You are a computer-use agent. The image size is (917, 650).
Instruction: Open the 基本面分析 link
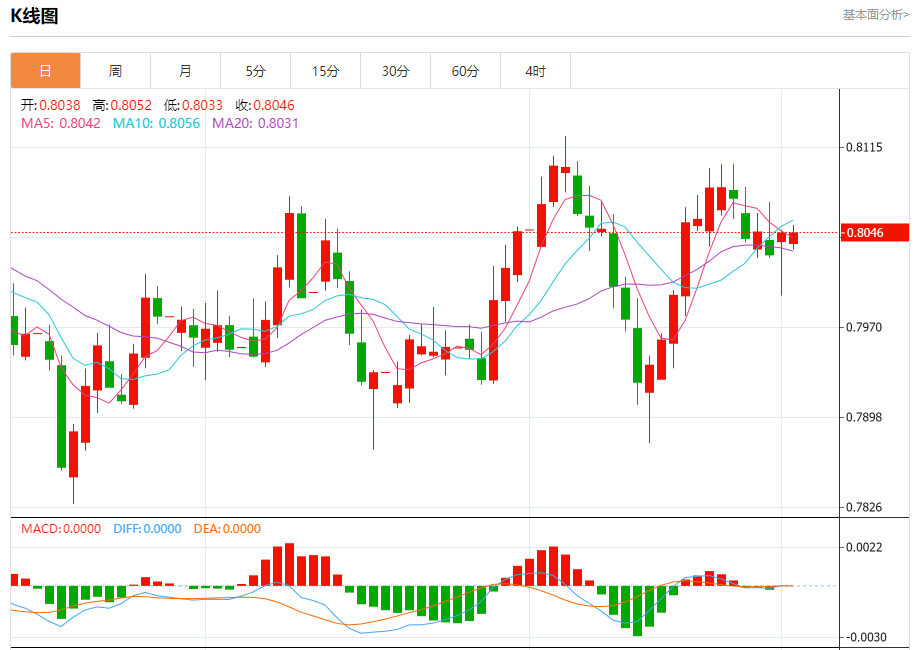875,15
